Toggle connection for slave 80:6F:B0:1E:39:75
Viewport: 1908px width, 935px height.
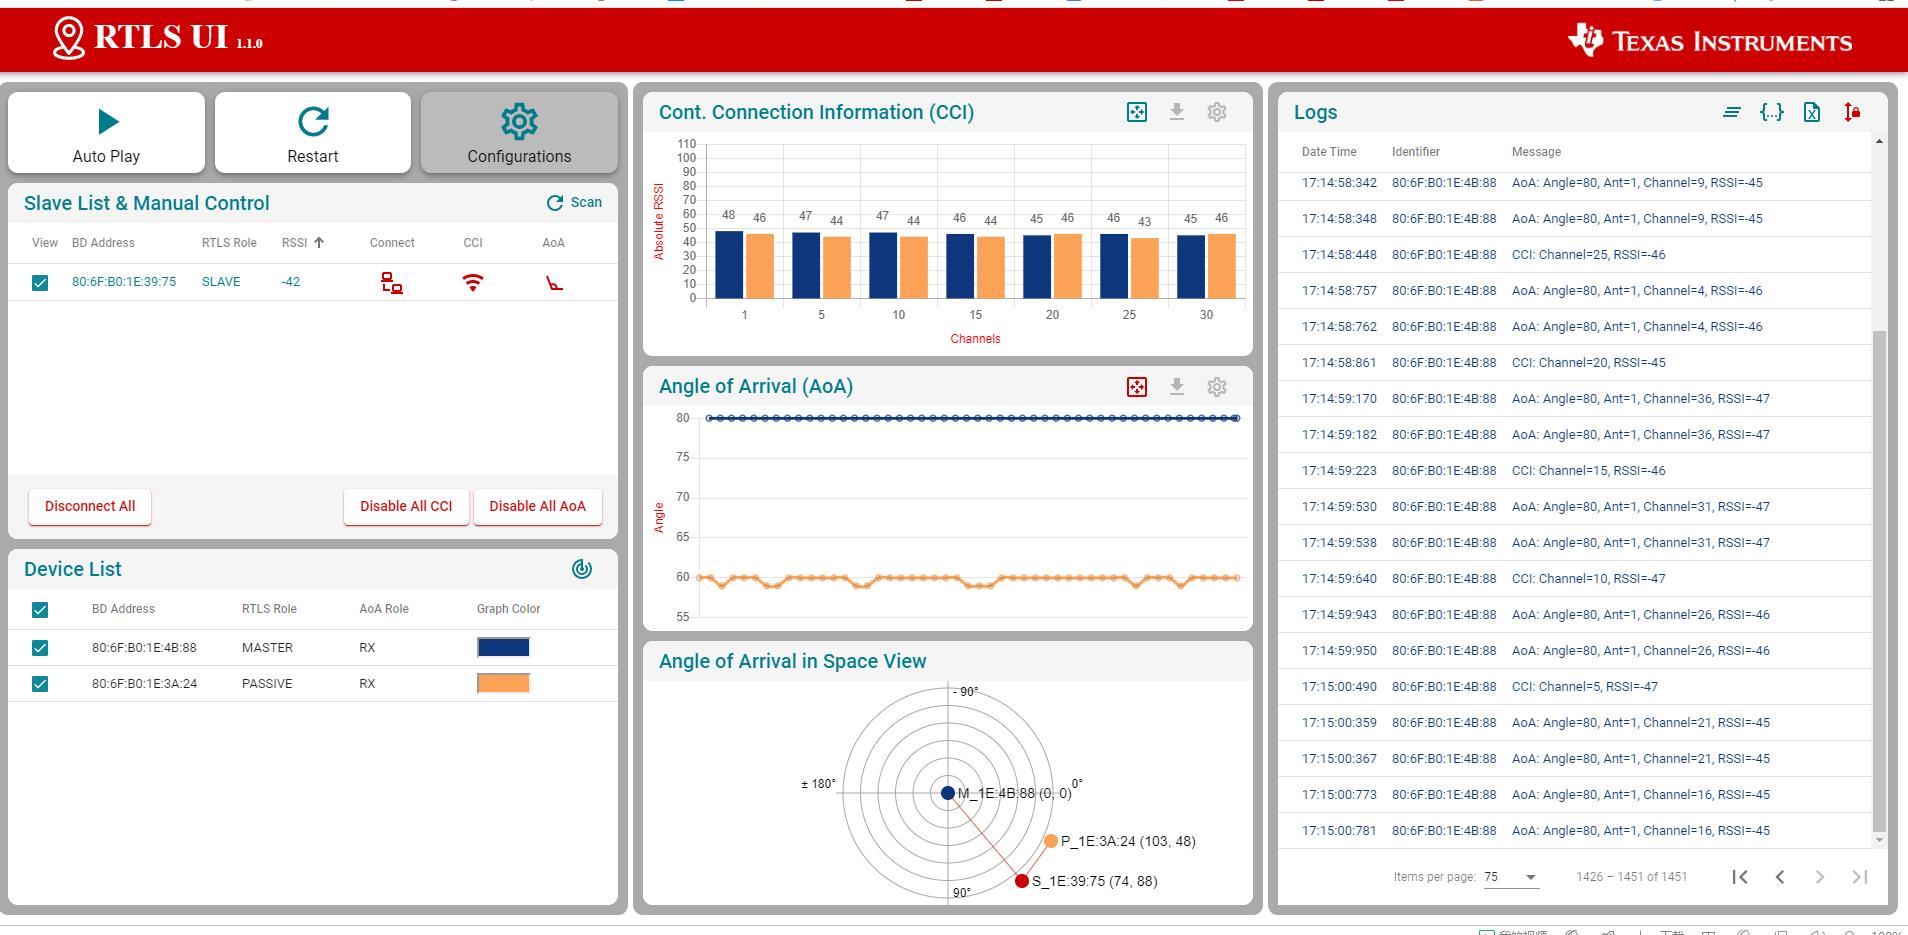click(392, 283)
